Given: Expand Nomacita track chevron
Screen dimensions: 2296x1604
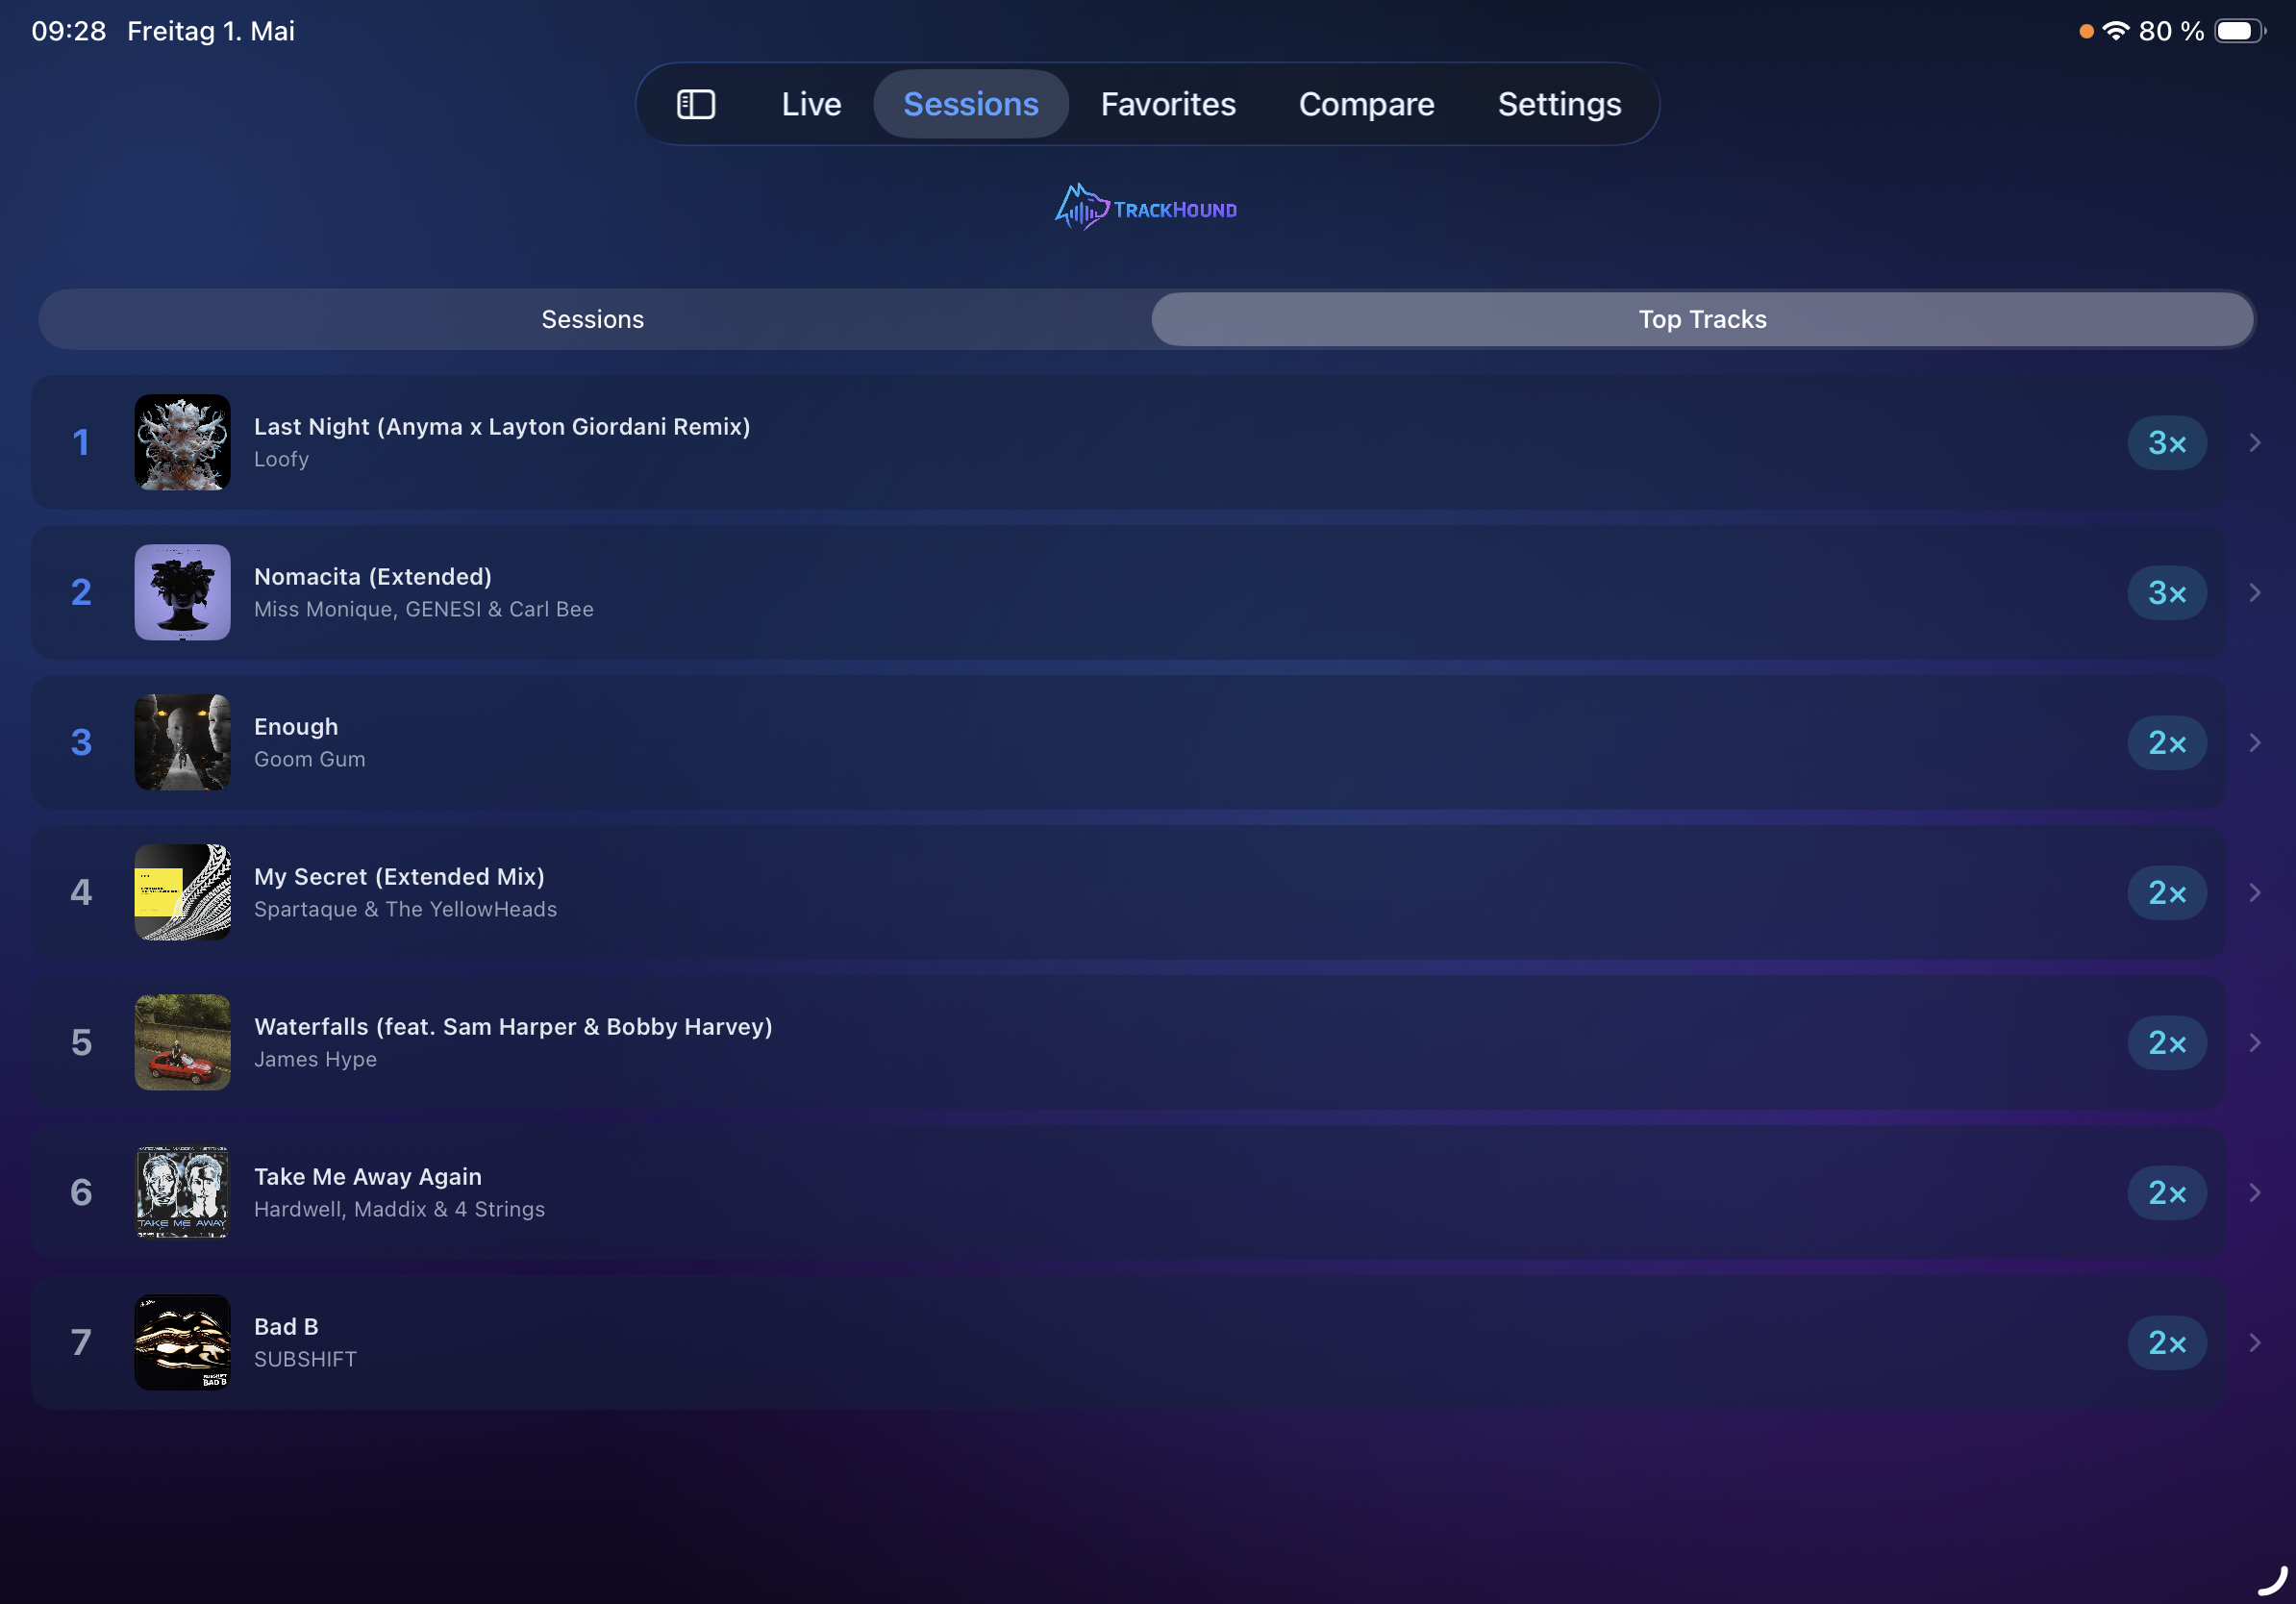Looking at the screenshot, I should click(x=2255, y=592).
